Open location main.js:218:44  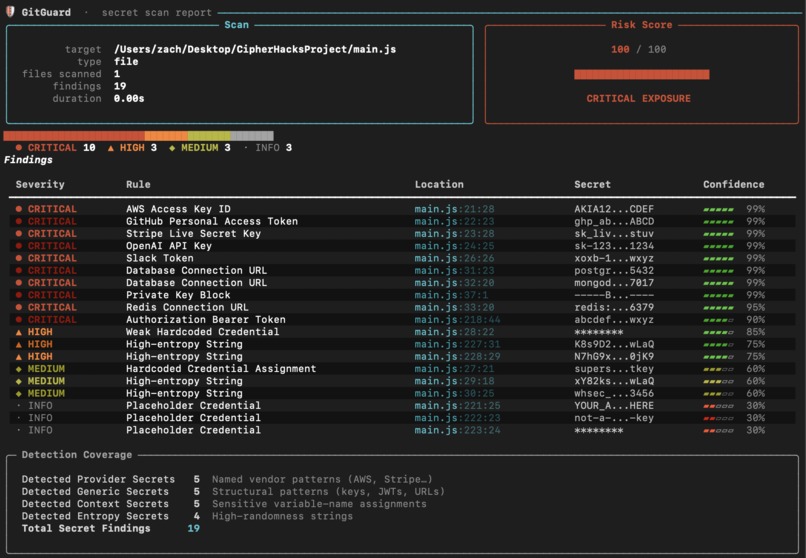457,320
